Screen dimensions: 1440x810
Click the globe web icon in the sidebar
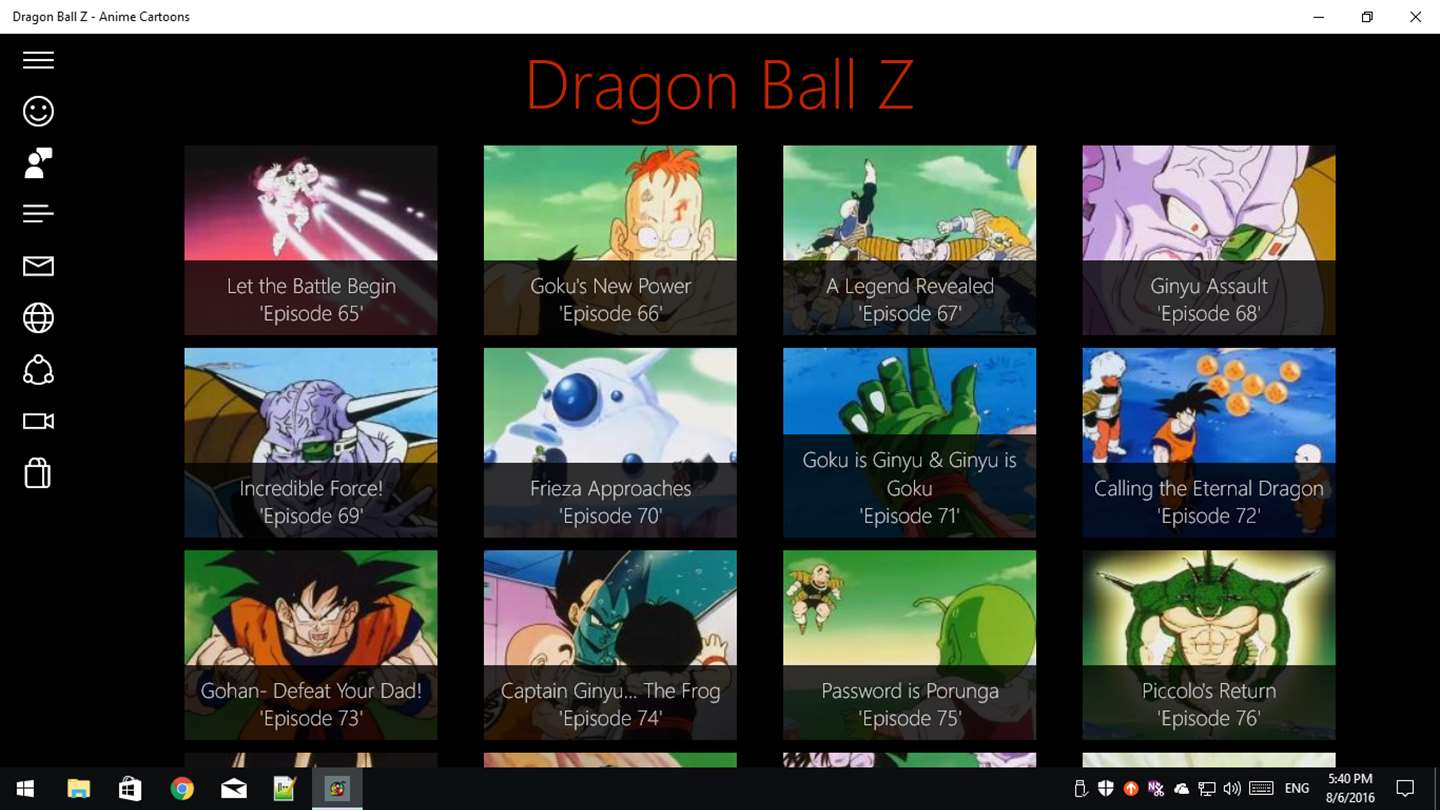(x=38, y=318)
